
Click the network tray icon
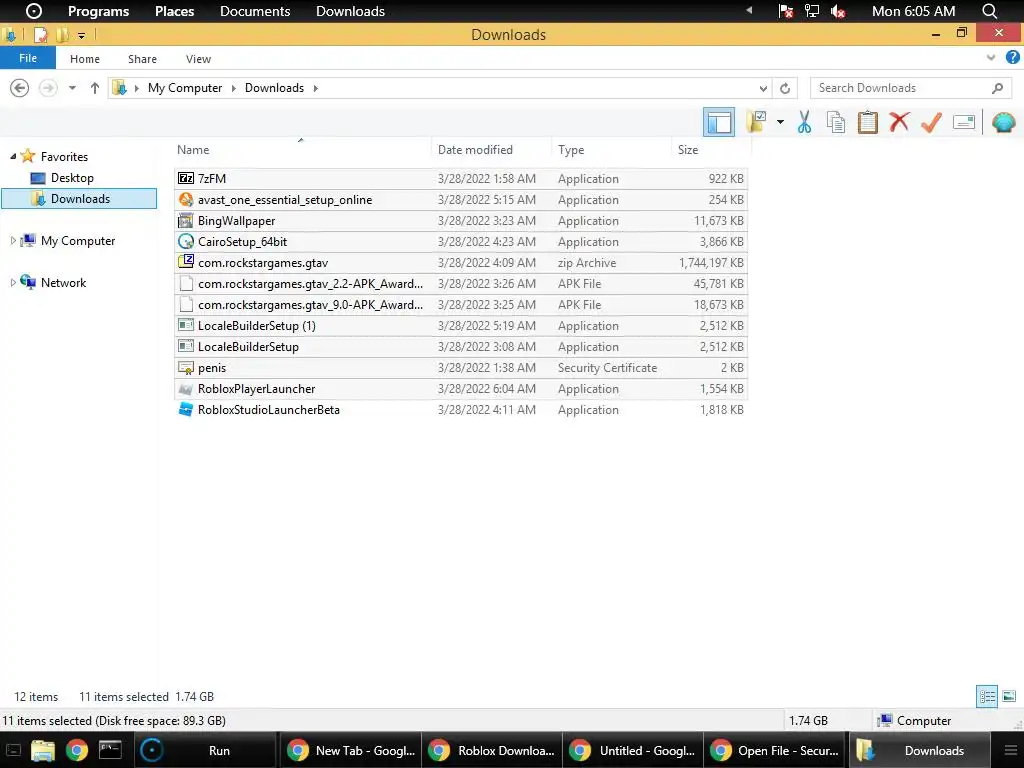tap(811, 11)
